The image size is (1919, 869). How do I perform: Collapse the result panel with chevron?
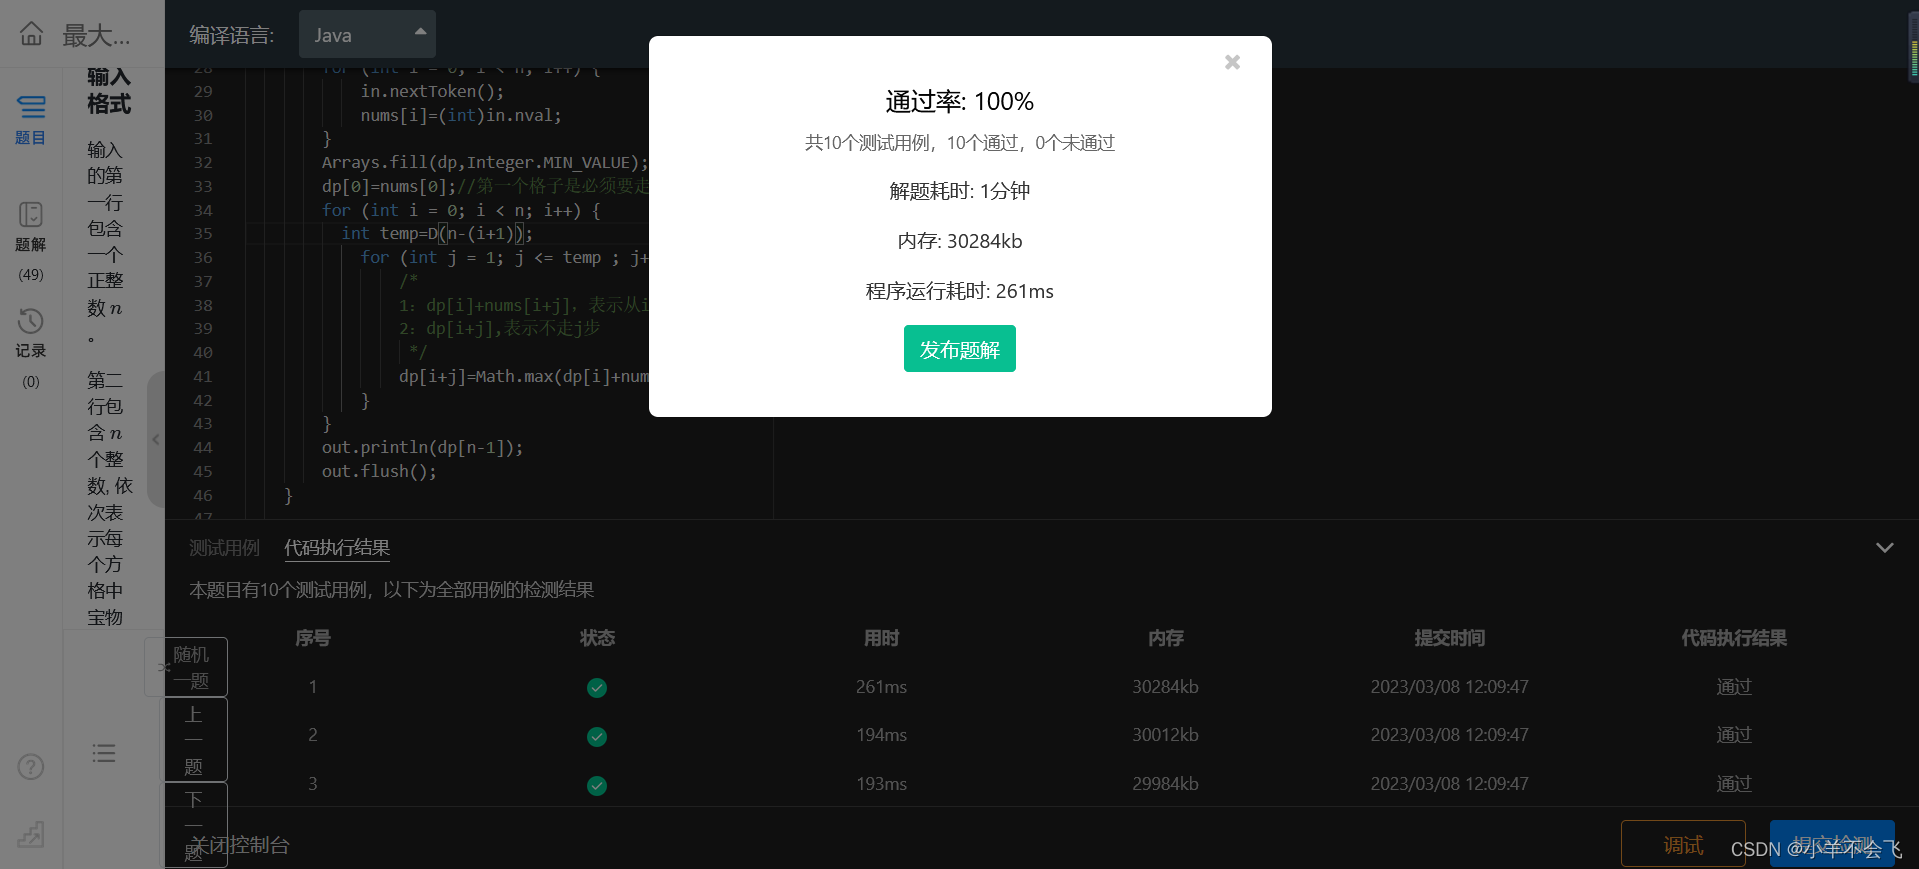[1884, 548]
